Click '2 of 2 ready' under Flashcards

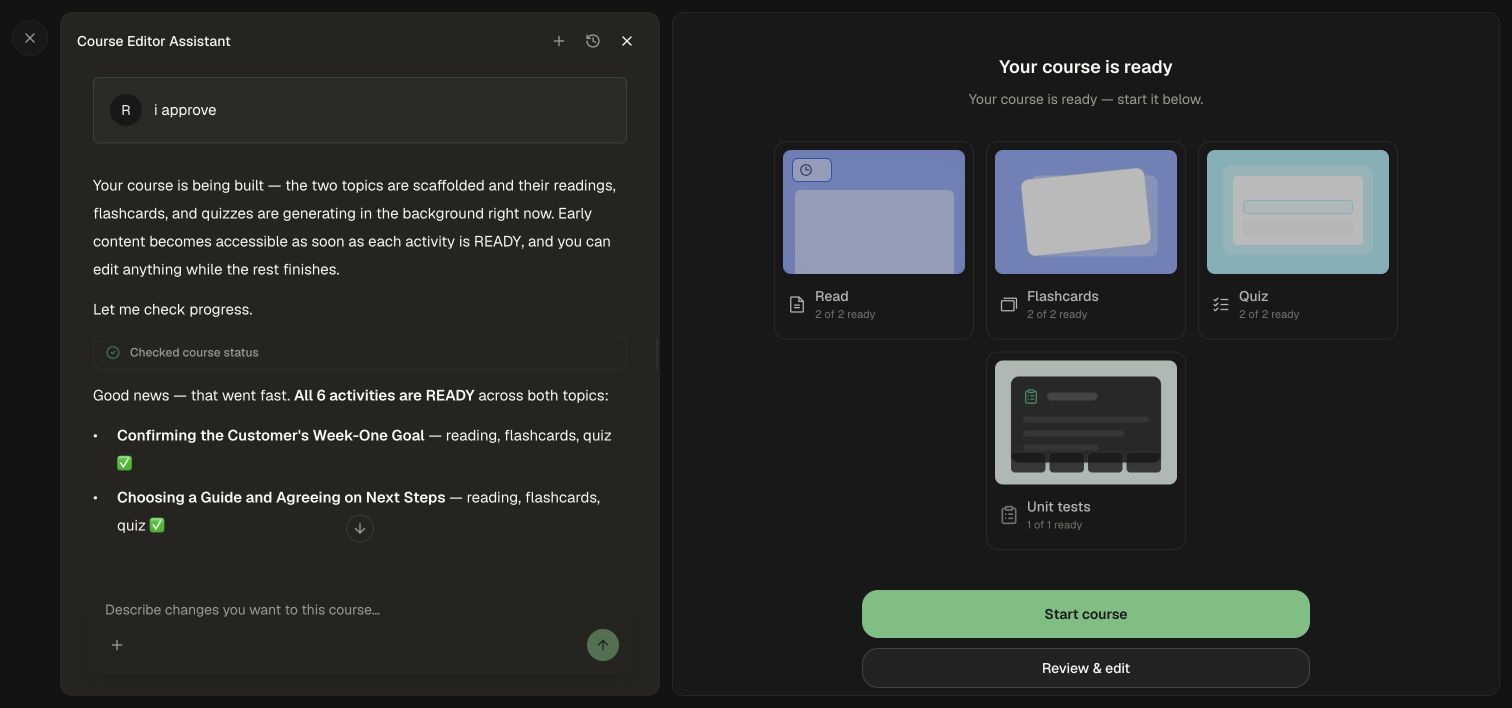click(x=1057, y=315)
